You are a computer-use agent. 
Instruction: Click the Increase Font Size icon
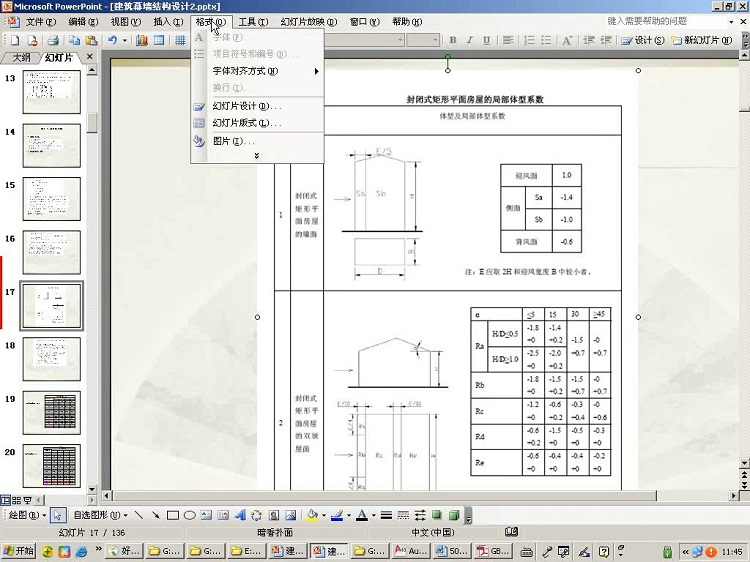coord(567,40)
